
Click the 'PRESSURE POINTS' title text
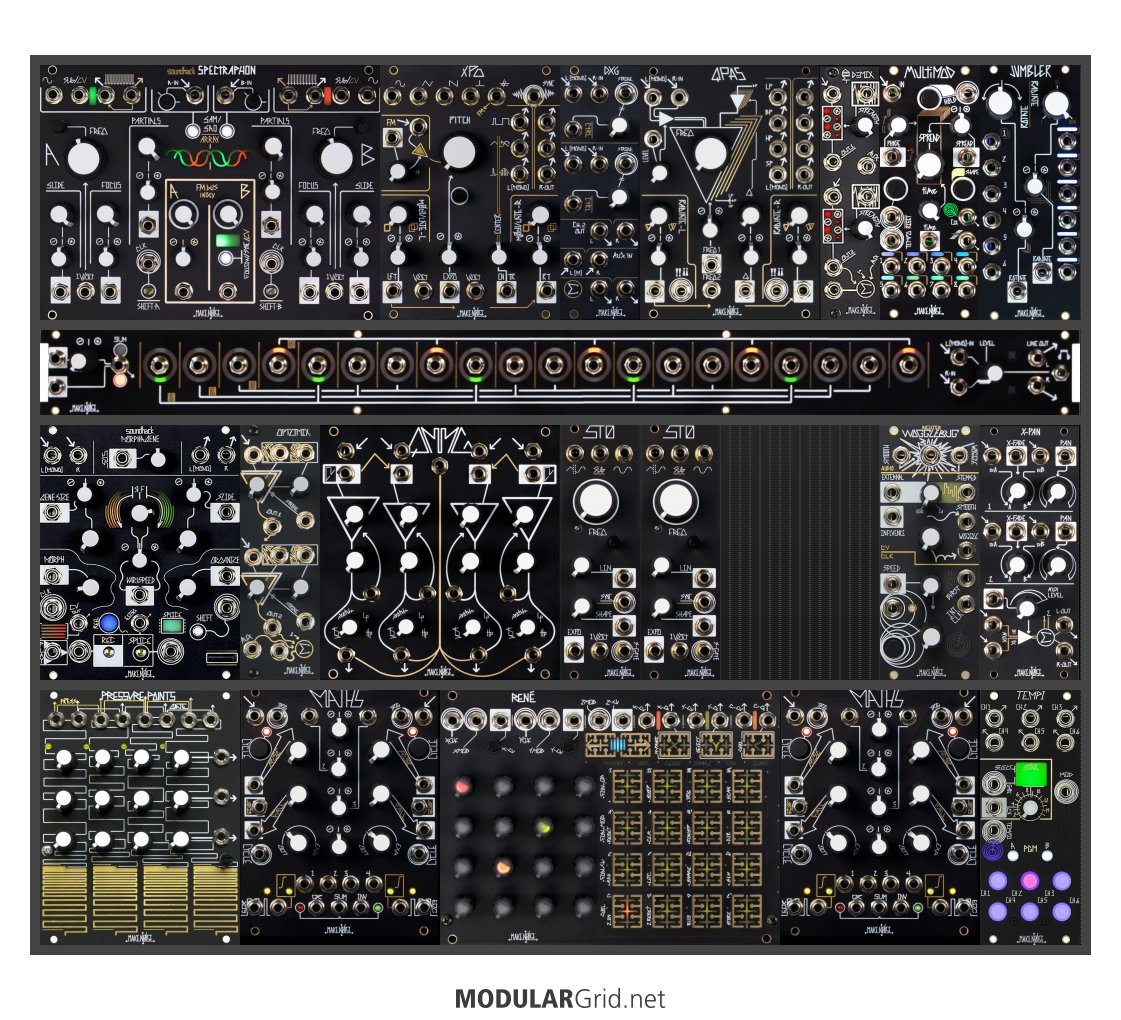[138, 696]
